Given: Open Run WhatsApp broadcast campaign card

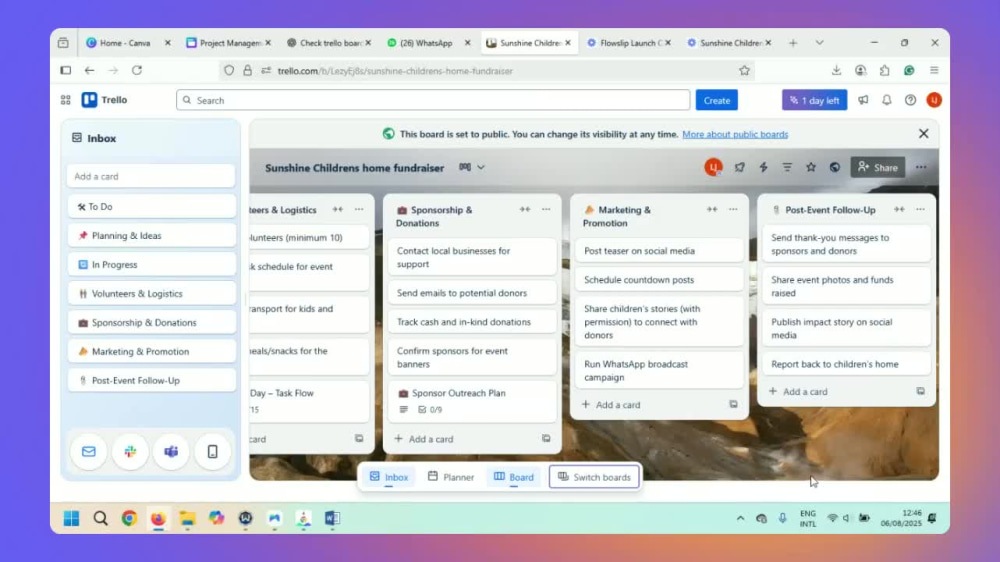Looking at the screenshot, I should (x=659, y=371).
